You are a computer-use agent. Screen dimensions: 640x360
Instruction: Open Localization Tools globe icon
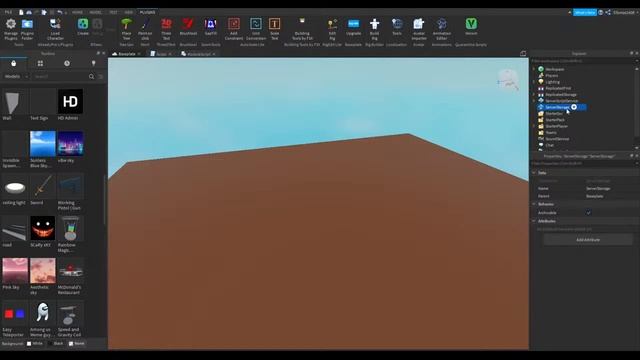[x=397, y=27]
